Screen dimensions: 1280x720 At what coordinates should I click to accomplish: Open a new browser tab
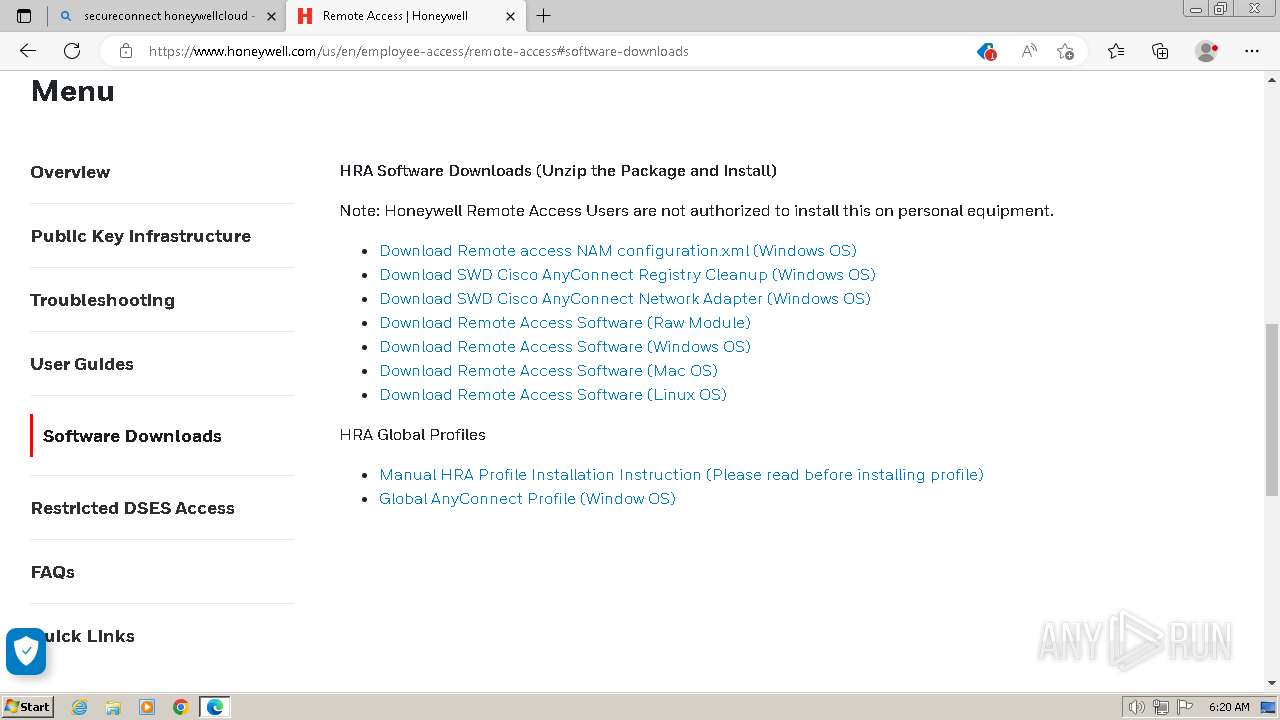(543, 16)
